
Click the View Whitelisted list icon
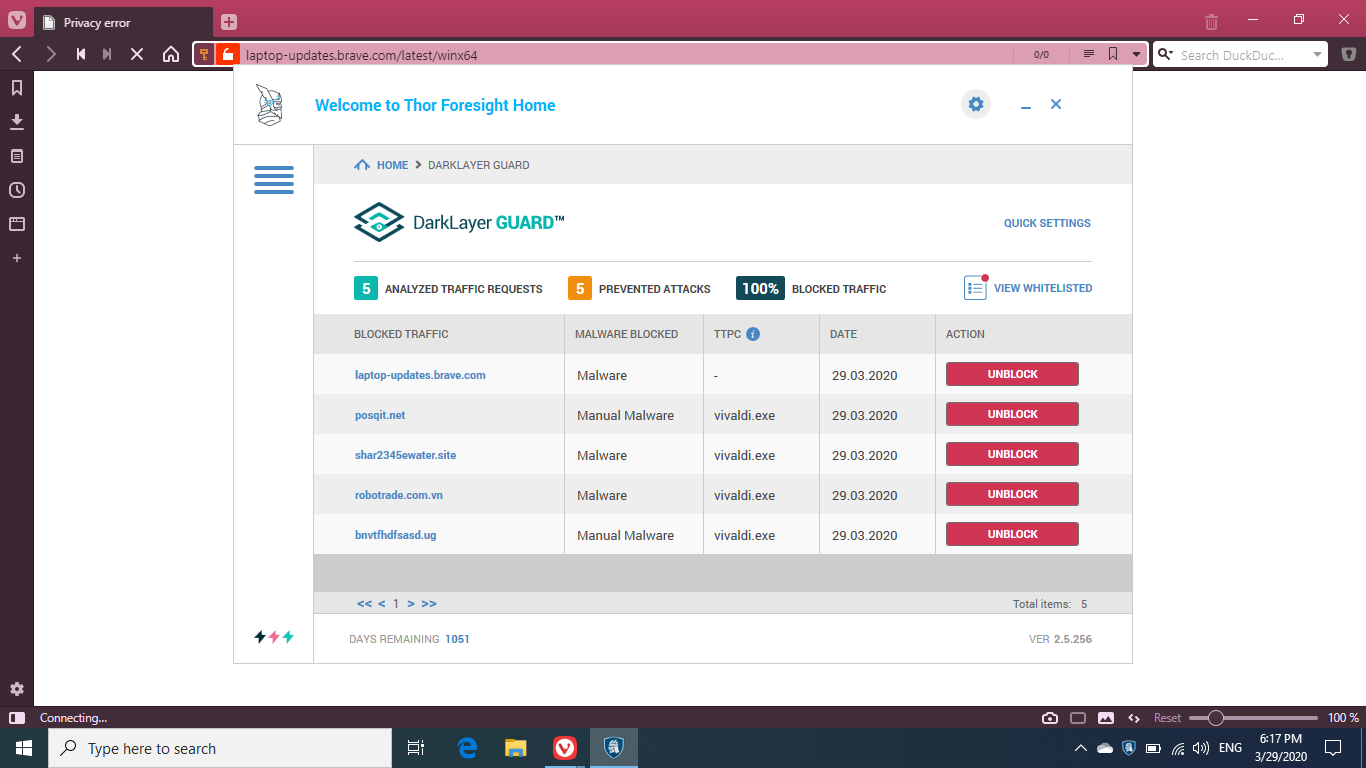(976, 287)
